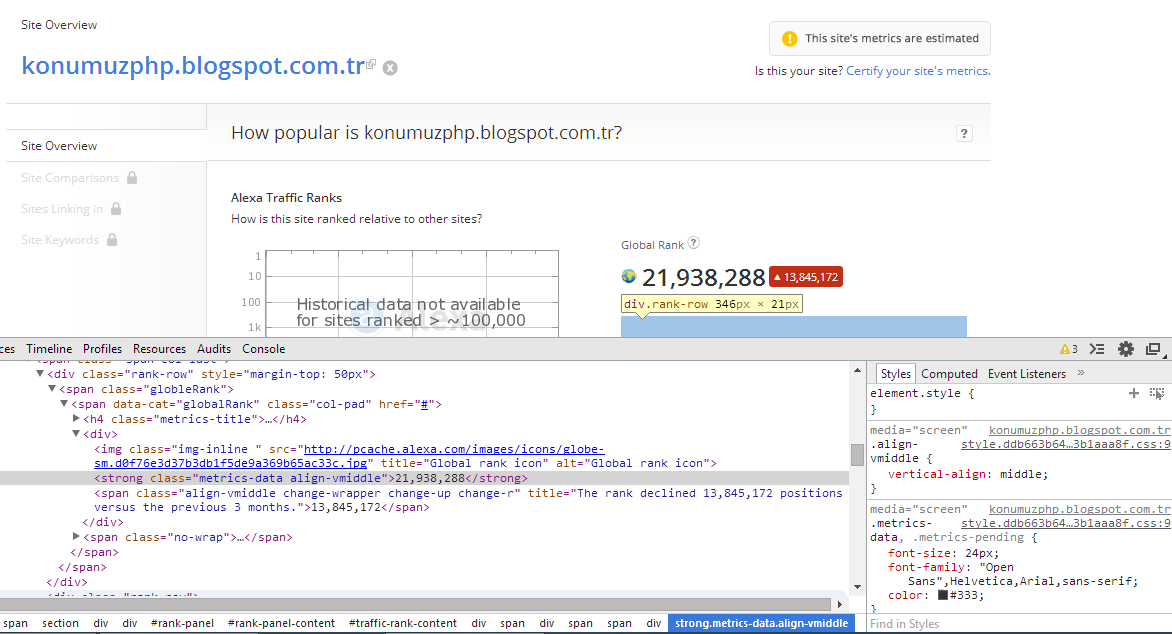The height and width of the screenshot is (634, 1172).
Task: Undock DevTools into separate window
Action: [x=1153, y=349]
